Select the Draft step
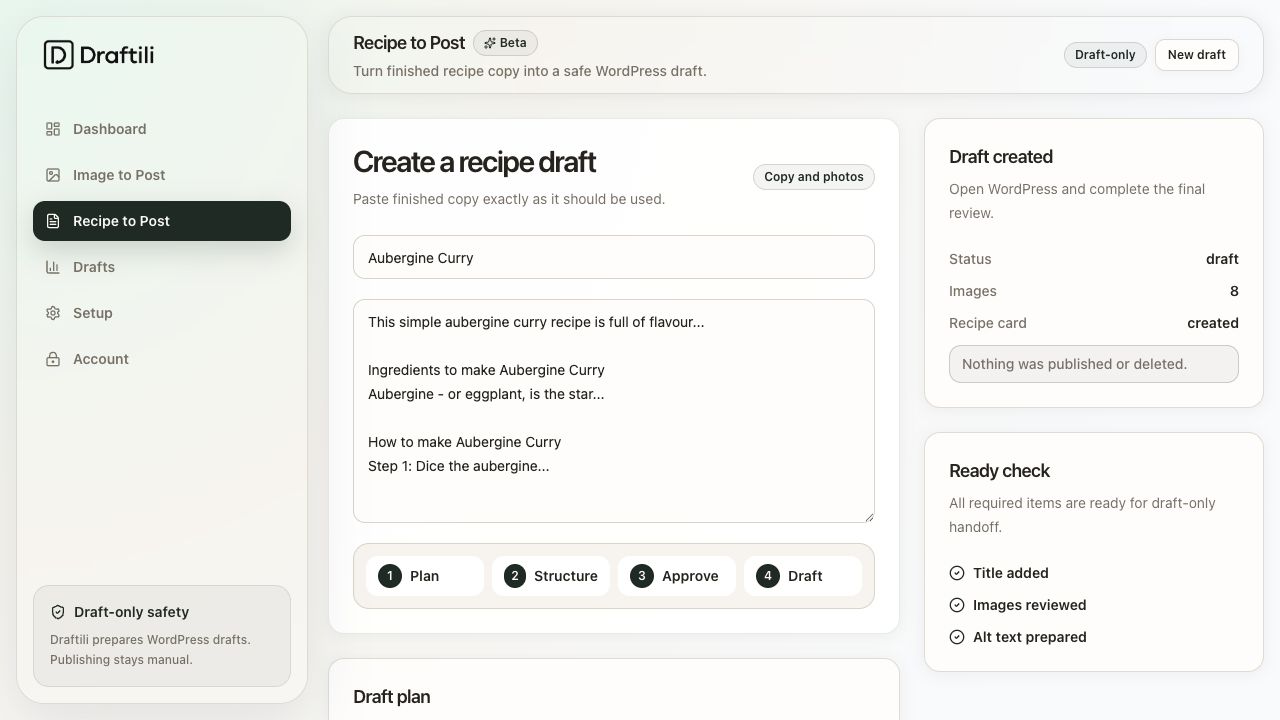This screenshot has height=720, width=1280. pyautogui.click(x=803, y=576)
